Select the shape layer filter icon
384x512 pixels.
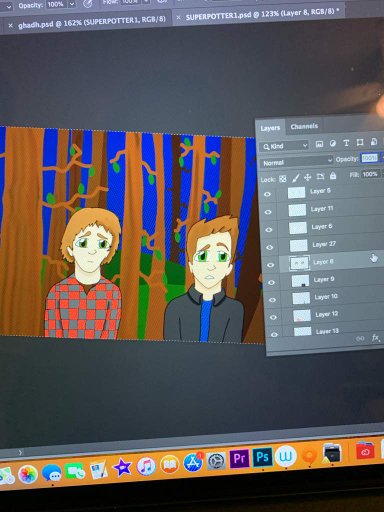click(x=360, y=143)
